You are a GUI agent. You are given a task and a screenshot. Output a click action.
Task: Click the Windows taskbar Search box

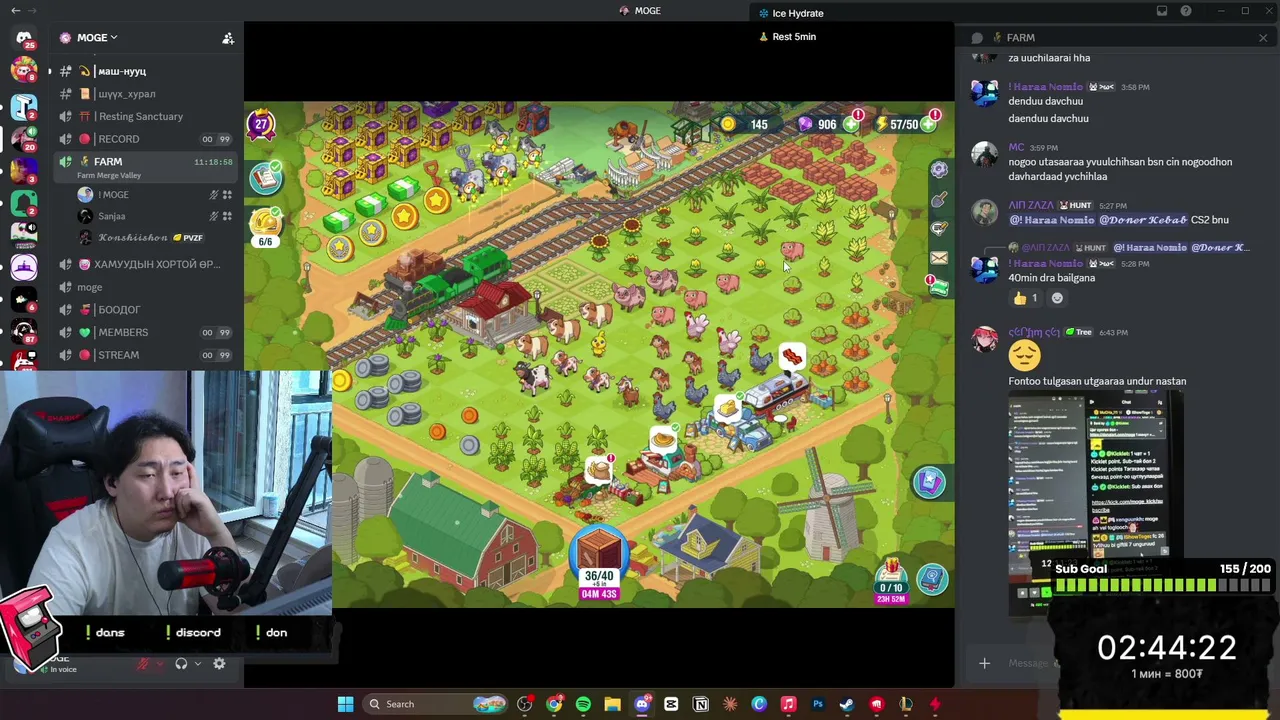(x=436, y=704)
